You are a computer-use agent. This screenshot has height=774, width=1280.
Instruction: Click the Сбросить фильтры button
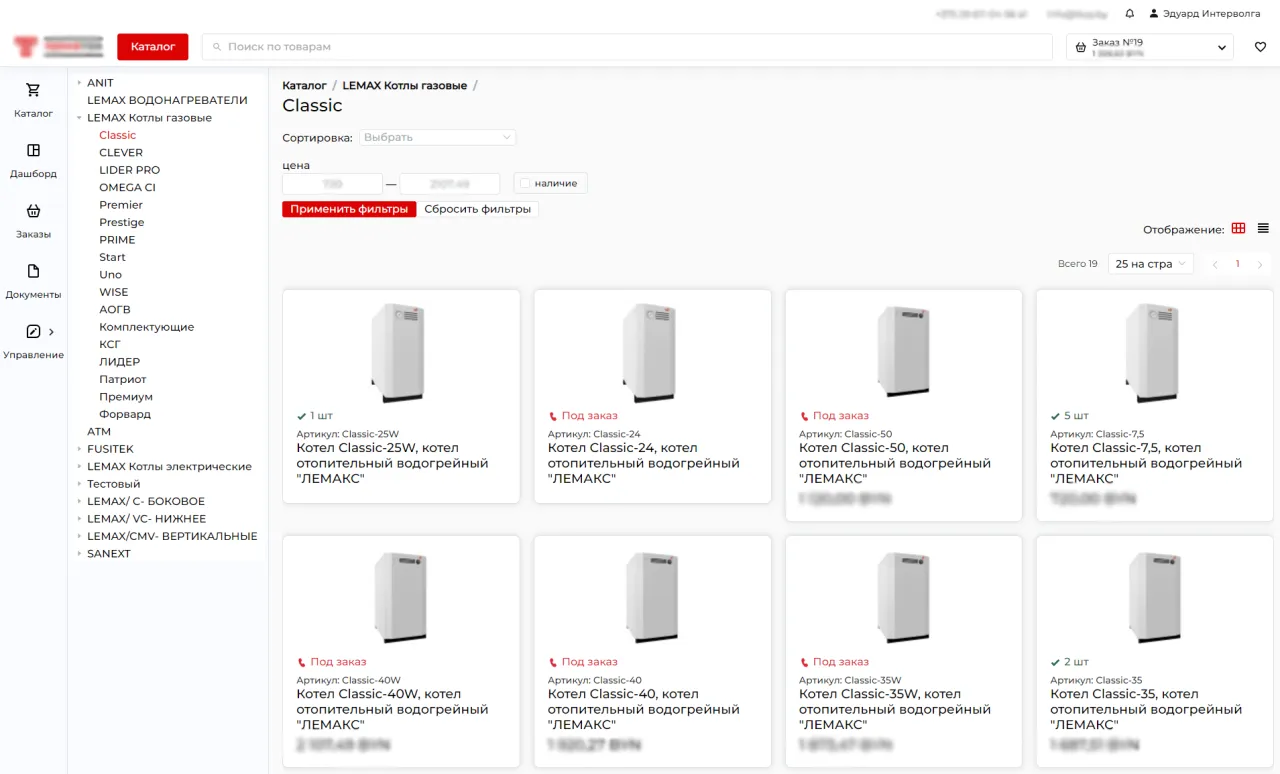(477, 209)
